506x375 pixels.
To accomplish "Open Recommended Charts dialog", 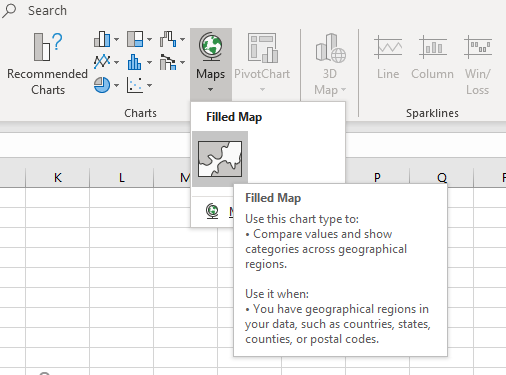I will [47, 63].
